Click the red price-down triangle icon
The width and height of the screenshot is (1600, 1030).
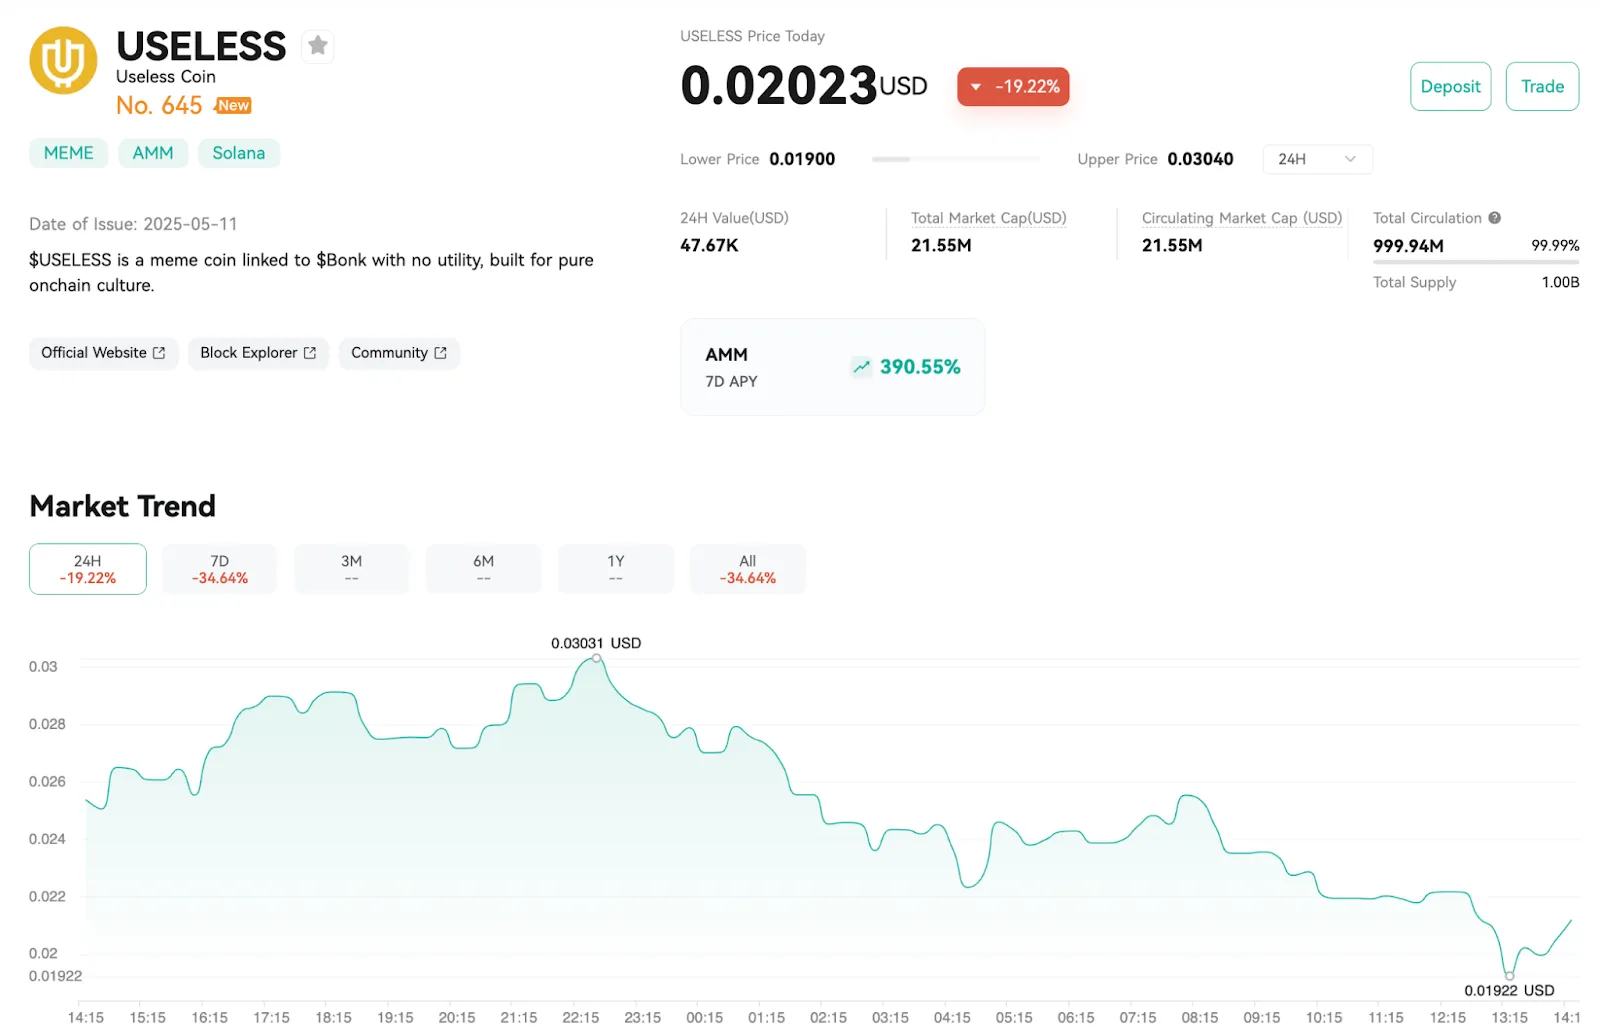point(976,87)
